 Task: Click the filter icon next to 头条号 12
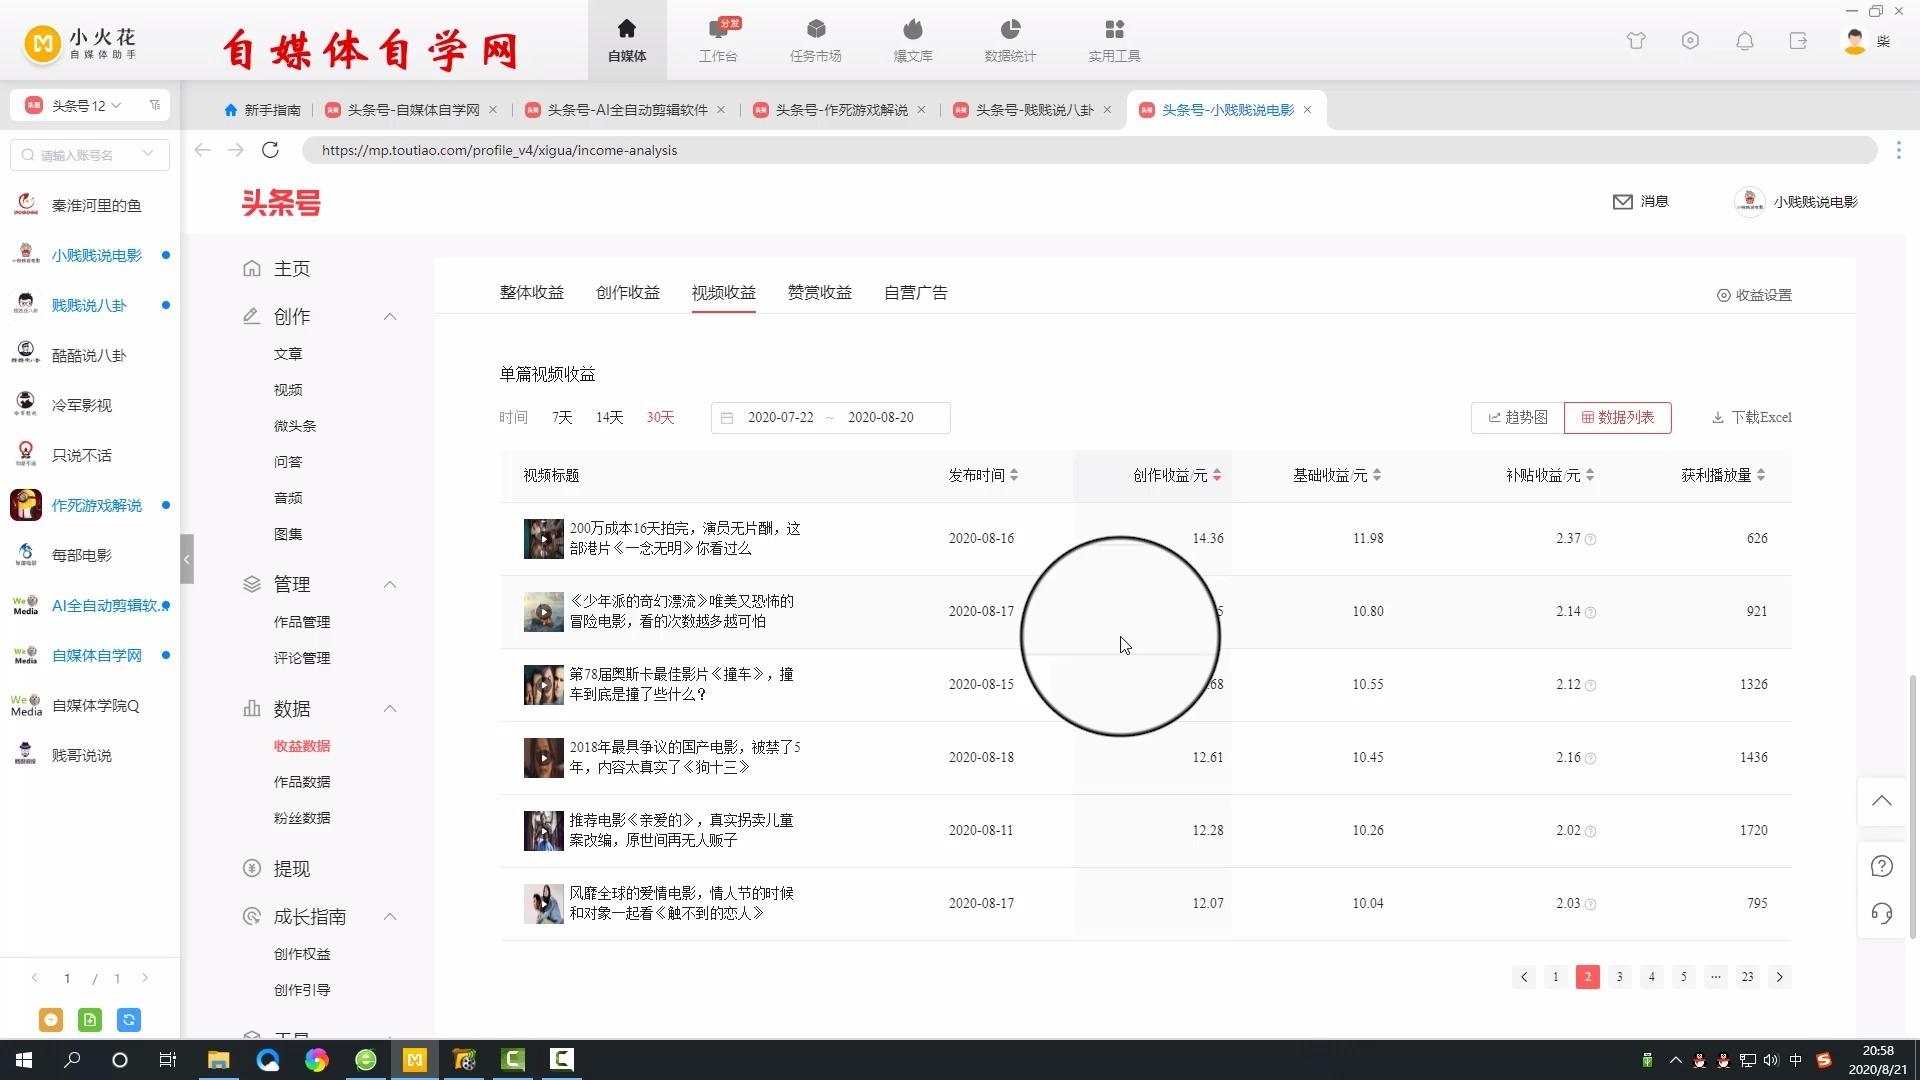(155, 105)
